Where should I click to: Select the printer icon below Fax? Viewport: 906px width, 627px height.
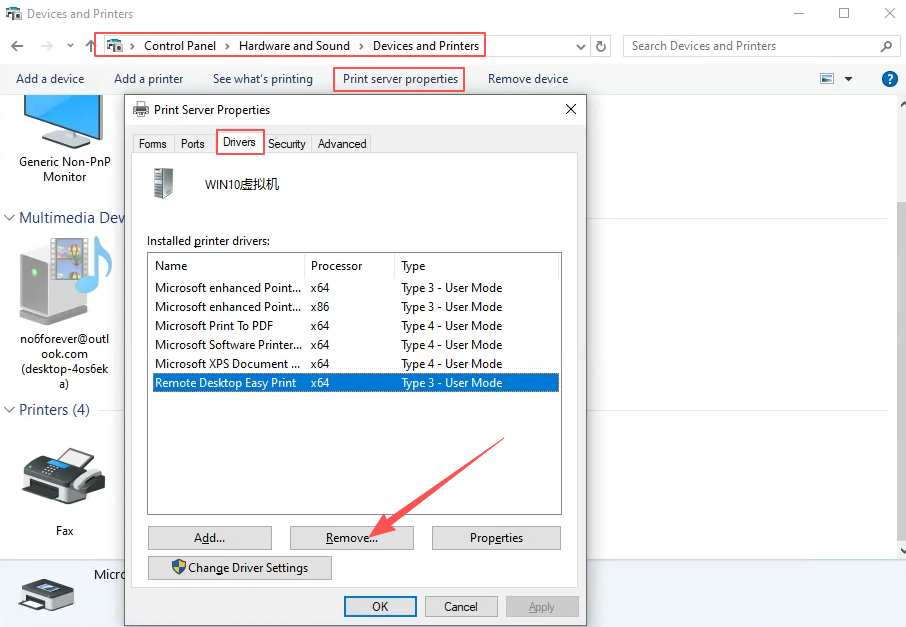tap(46, 594)
